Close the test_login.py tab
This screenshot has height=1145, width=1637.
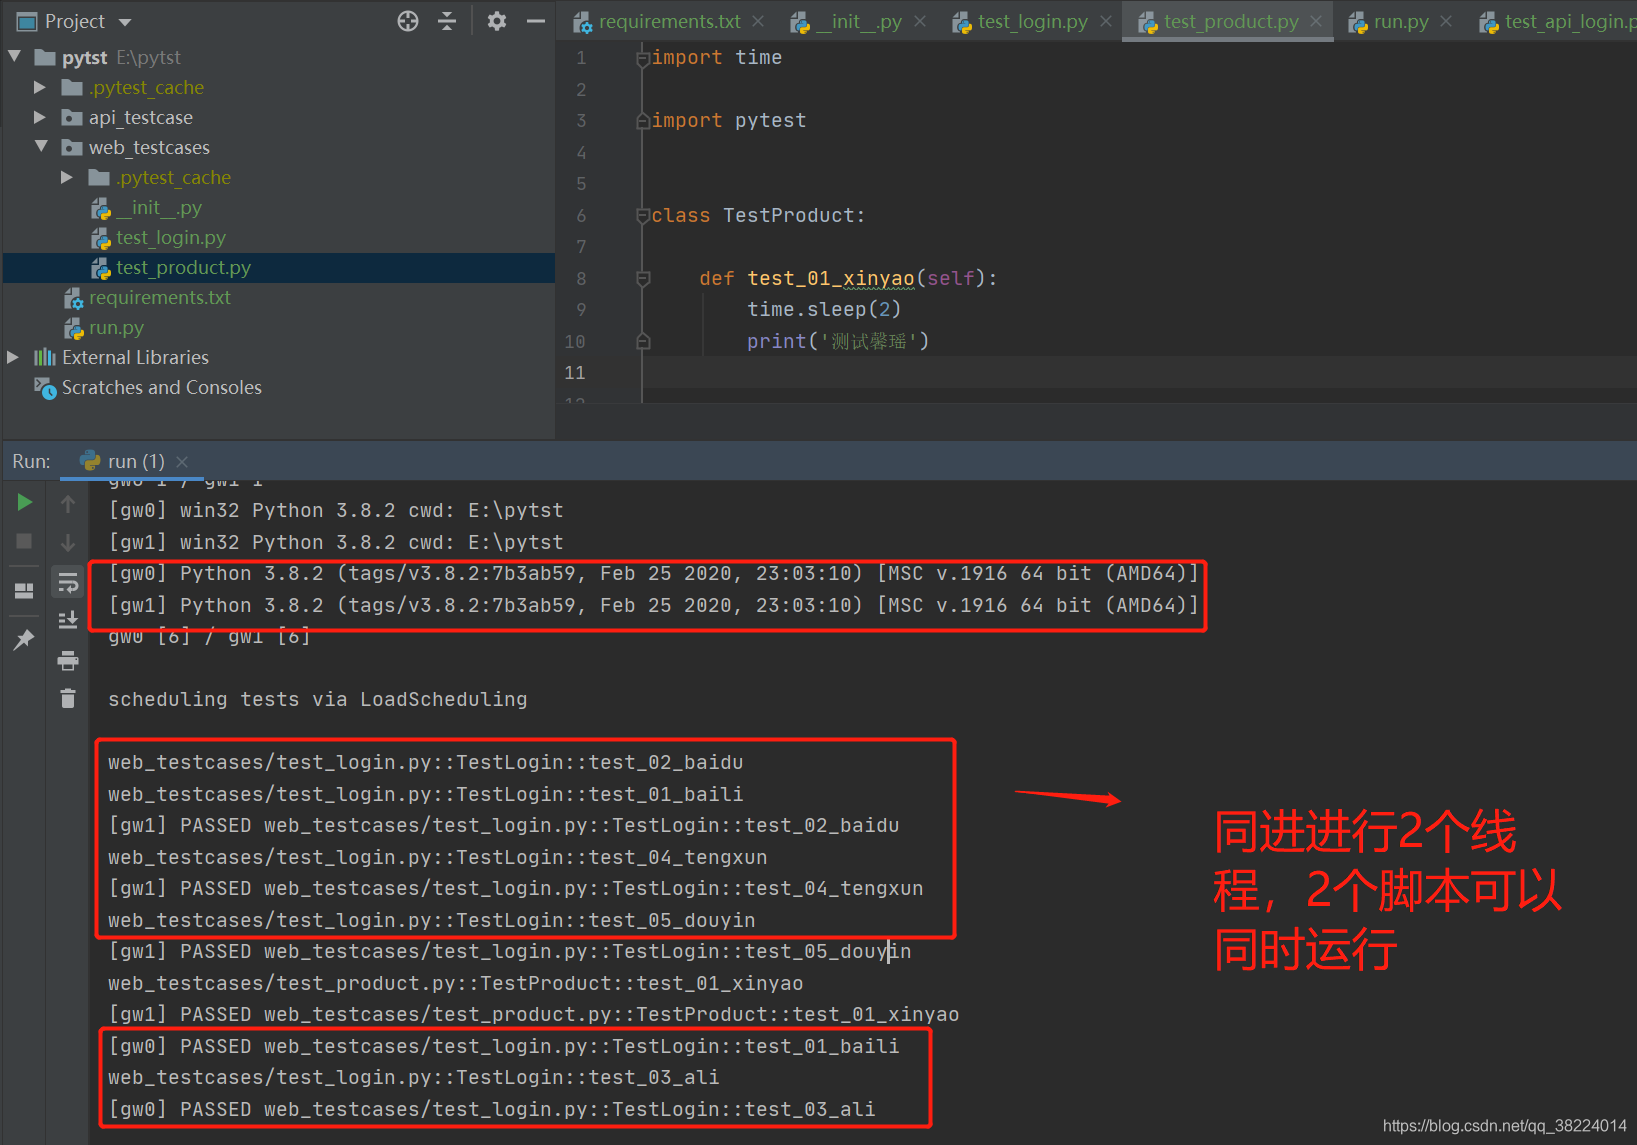point(1105,21)
